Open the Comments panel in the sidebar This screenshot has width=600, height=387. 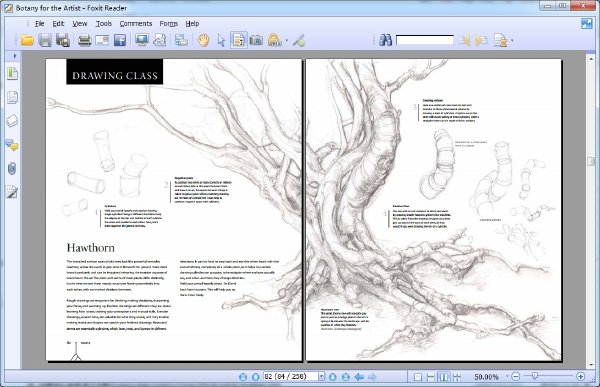tap(12, 145)
